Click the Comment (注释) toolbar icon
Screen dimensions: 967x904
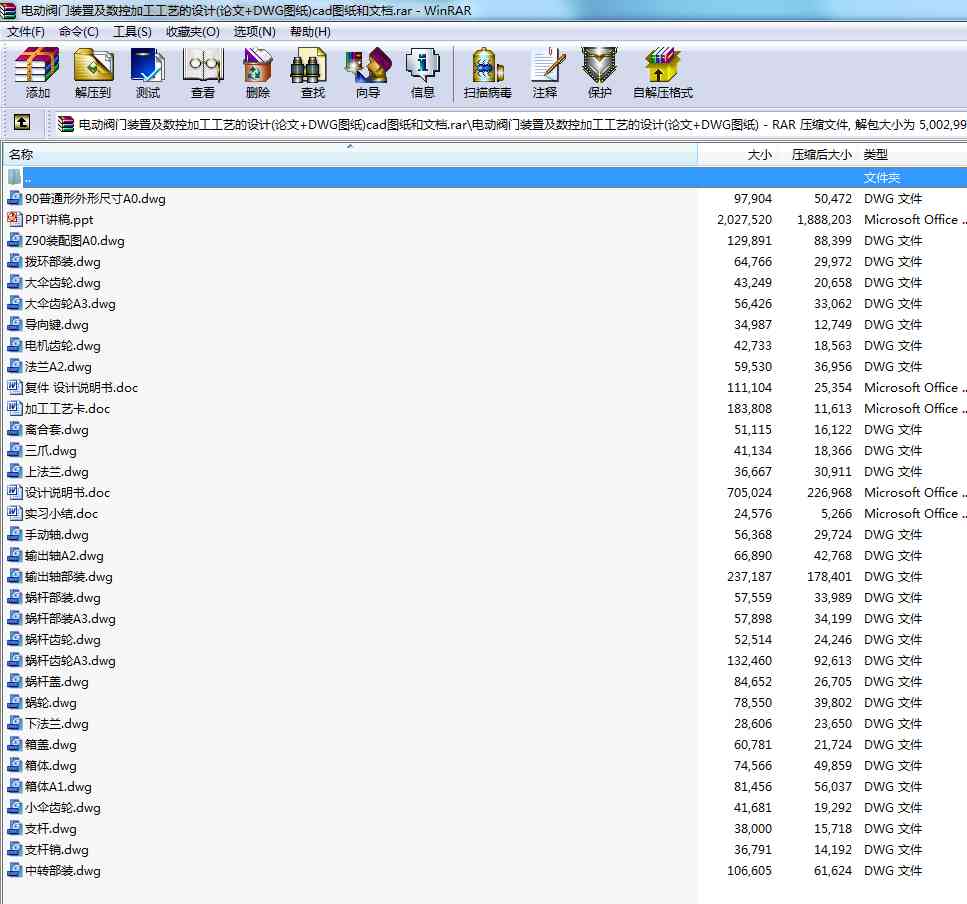pos(545,73)
